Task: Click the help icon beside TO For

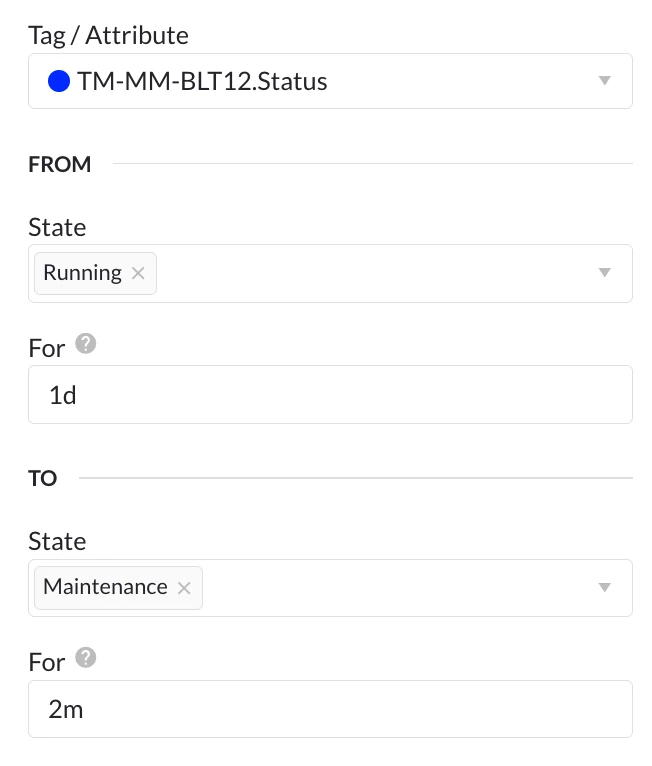Action: tap(86, 658)
